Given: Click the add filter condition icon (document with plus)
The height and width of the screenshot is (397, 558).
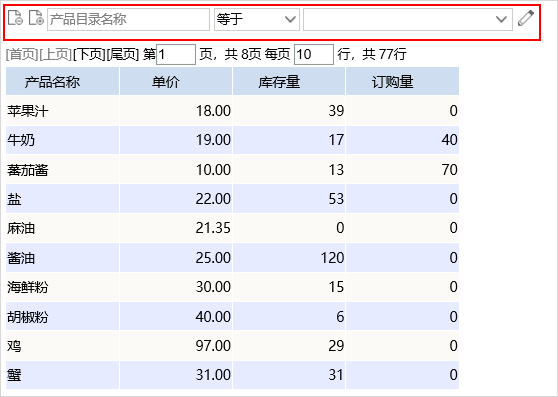Looking at the screenshot, I should point(36,18).
